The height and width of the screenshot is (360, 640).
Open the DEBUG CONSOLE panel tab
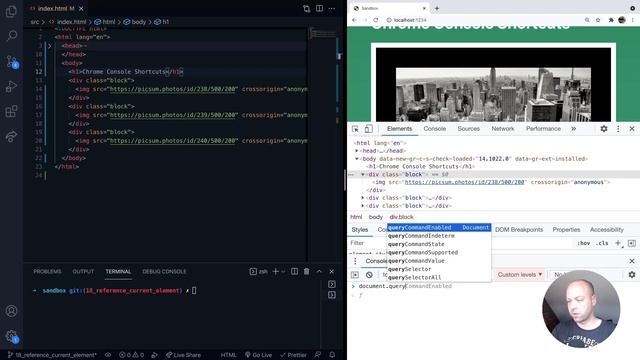pos(164,271)
